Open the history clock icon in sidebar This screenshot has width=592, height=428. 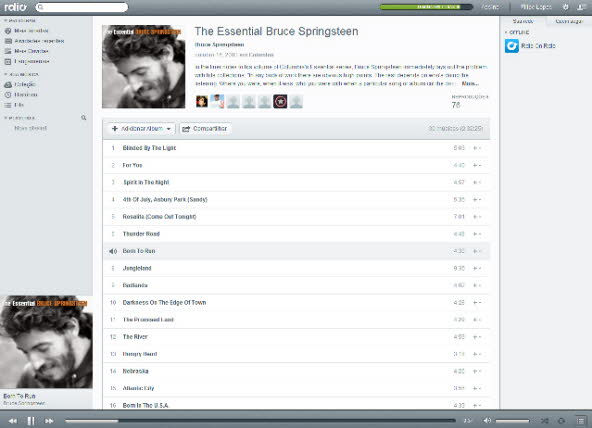coord(8,95)
